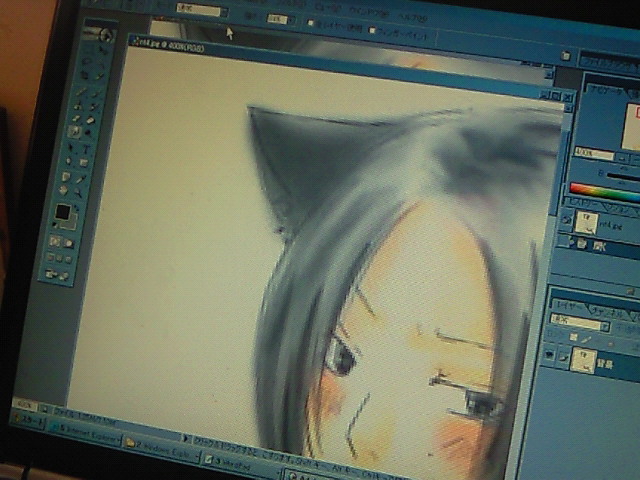This screenshot has width=640, height=480.
Task: Select the Brush tool
Action: click(x=96, y=94)
